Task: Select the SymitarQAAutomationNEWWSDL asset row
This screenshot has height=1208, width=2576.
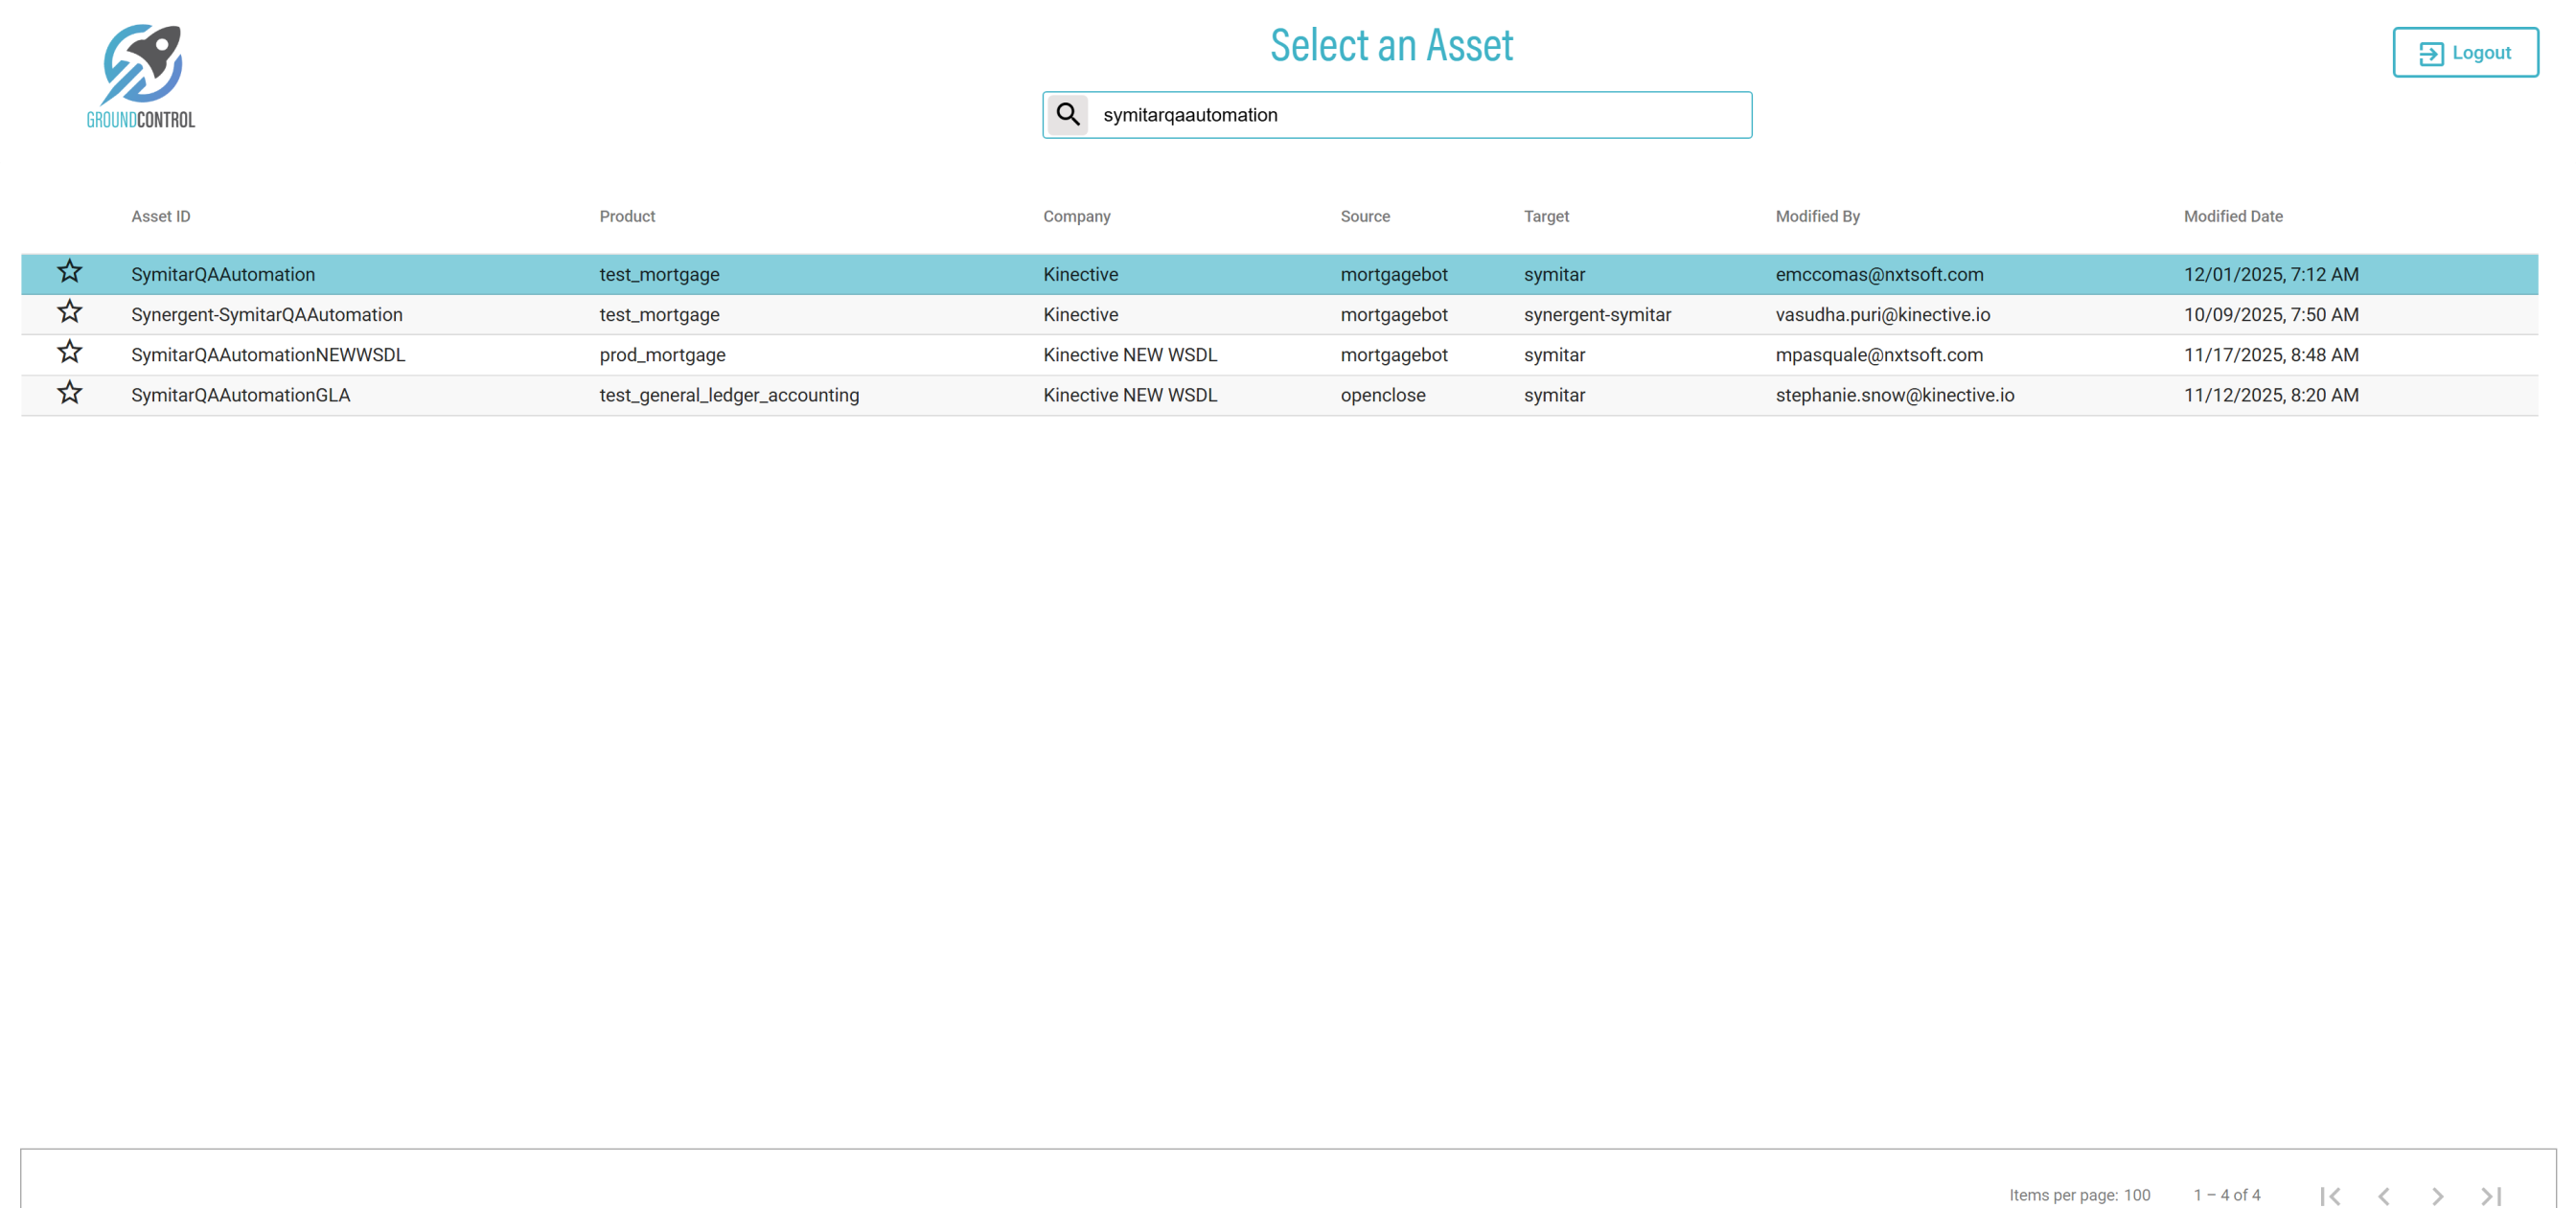Action: [268, 355]
